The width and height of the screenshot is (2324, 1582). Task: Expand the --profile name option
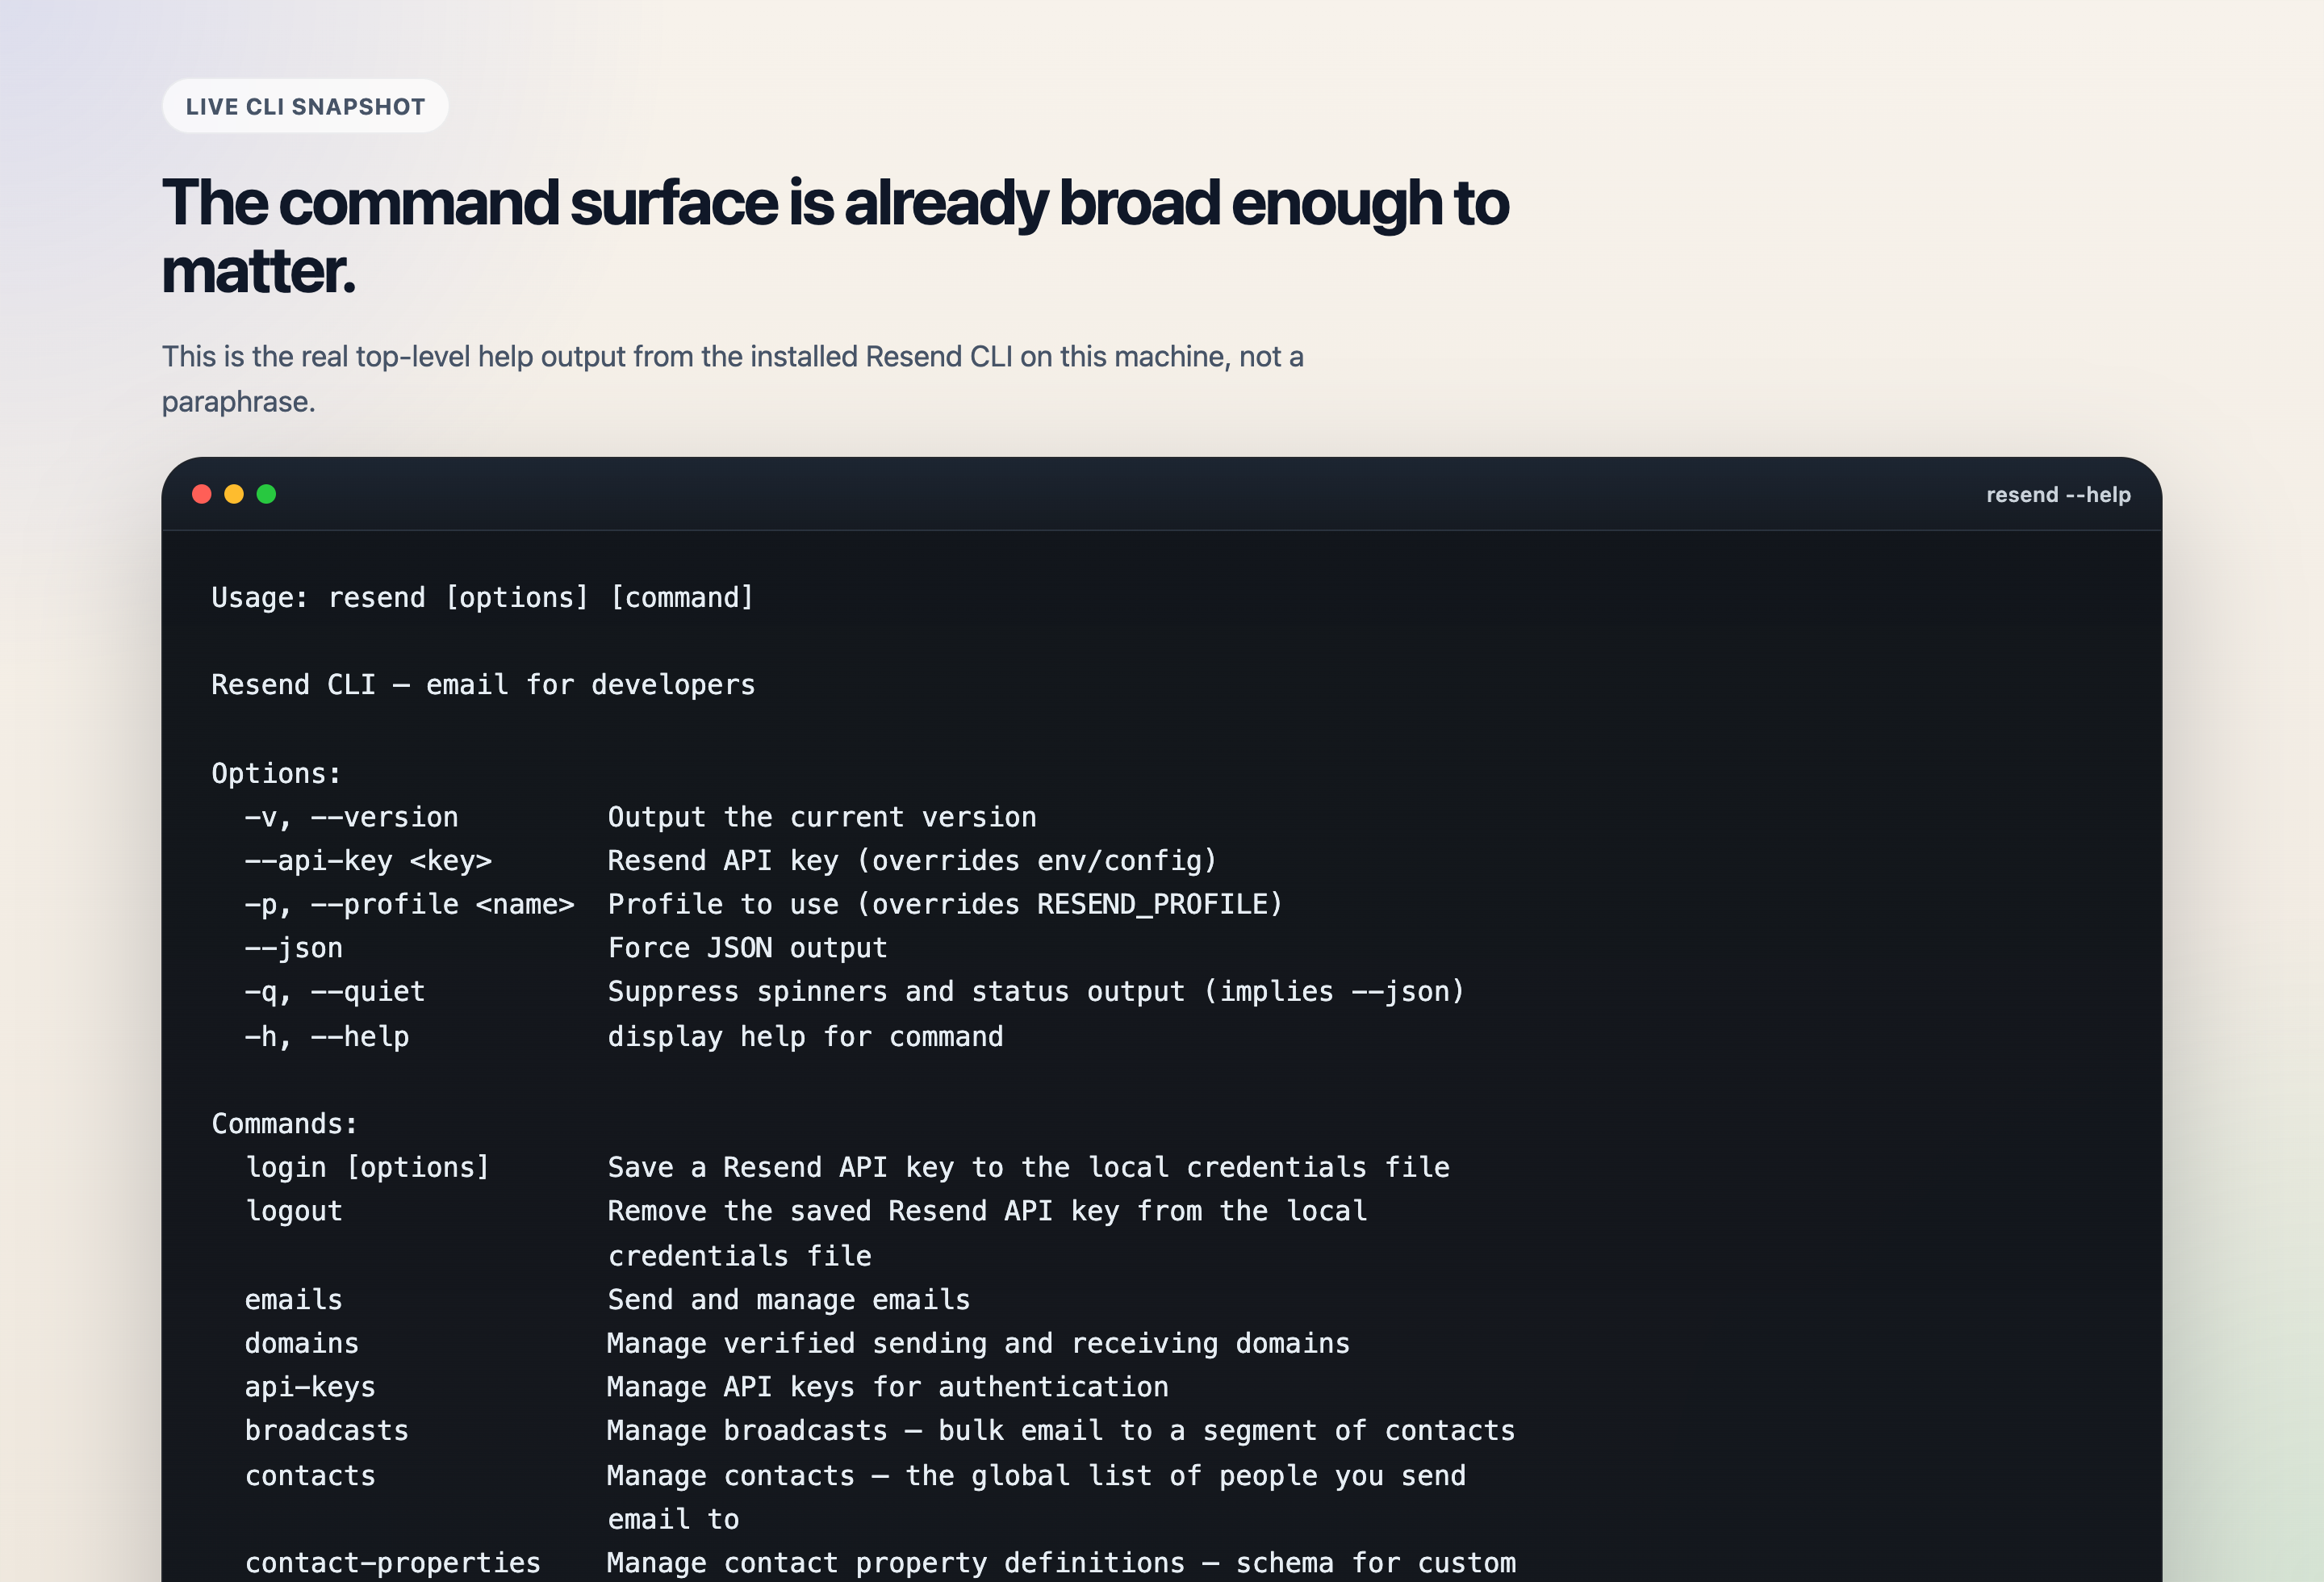(x=410, y=903)
